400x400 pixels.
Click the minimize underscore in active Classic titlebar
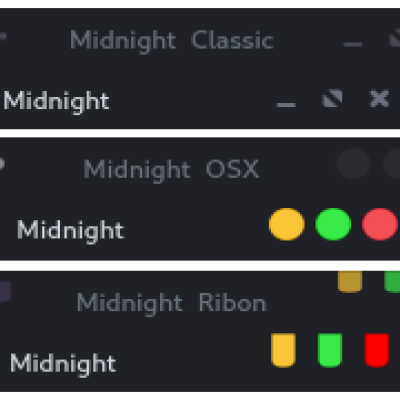pos(286,105)
